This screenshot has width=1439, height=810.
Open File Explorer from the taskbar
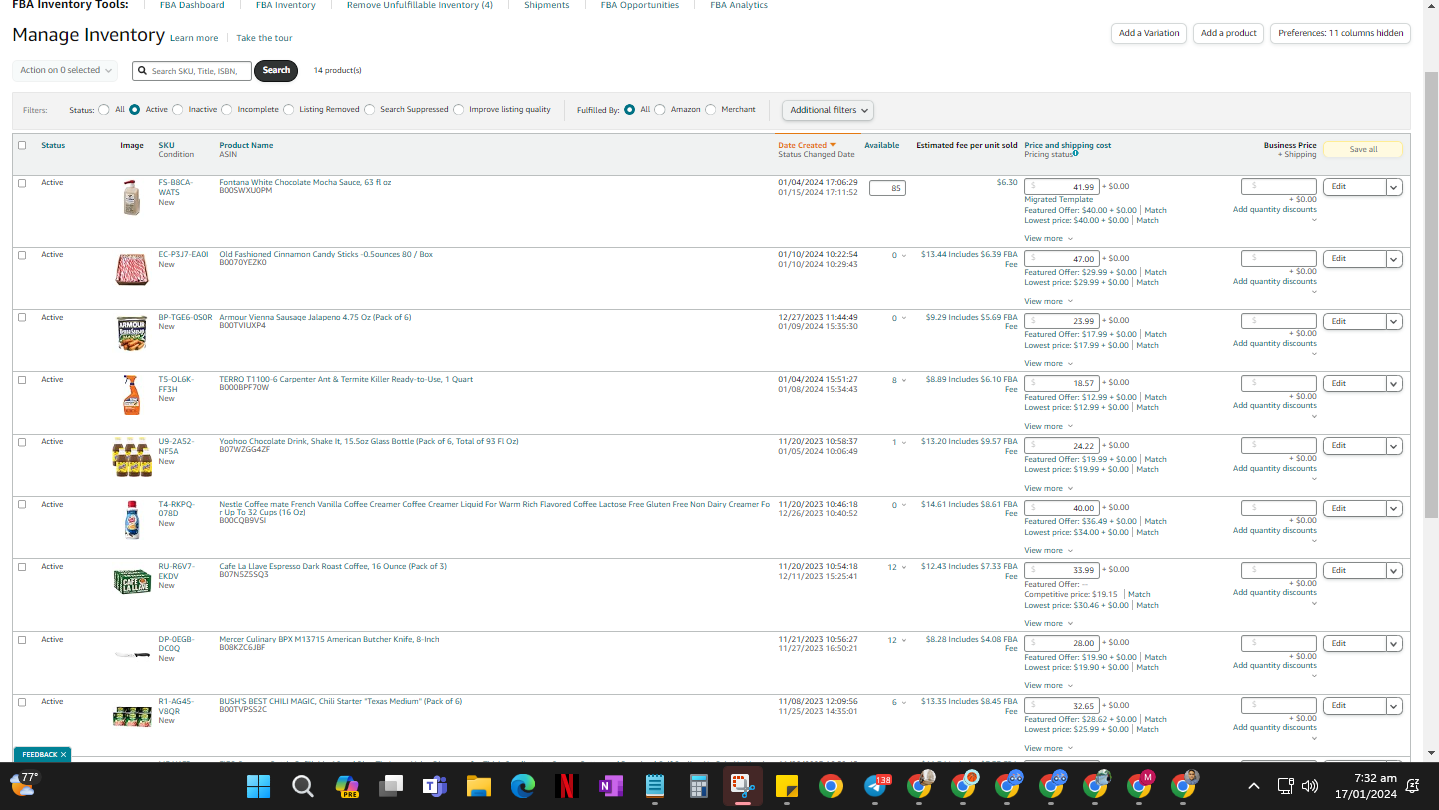point(479,786)
